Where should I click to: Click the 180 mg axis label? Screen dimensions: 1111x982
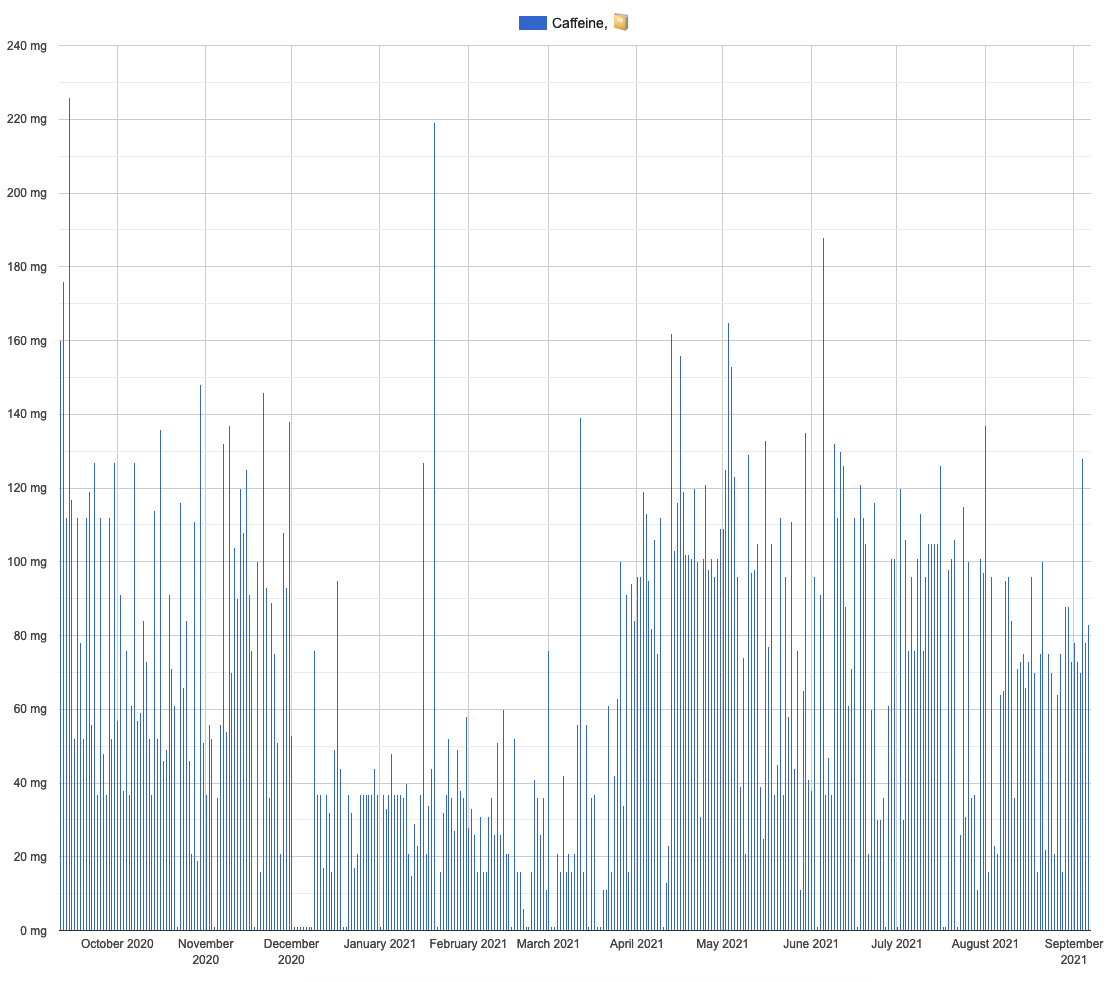click(27, 267)
